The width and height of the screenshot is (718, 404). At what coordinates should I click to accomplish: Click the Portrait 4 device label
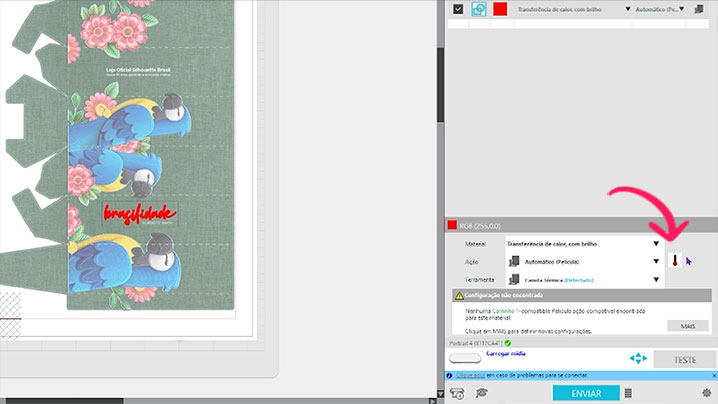pos(475,343)
